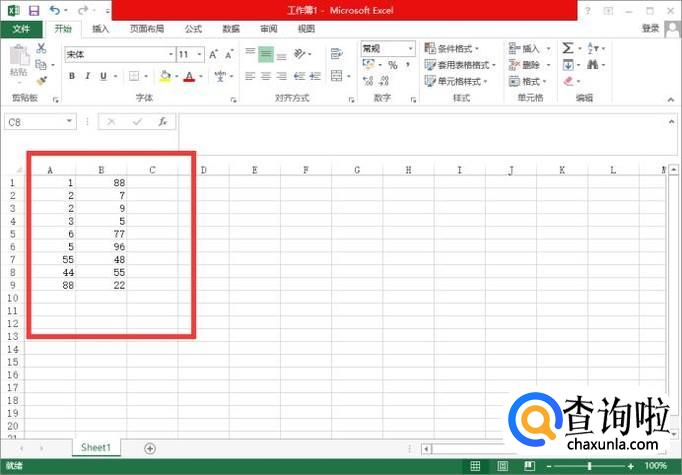Viewport: 682px width, 475px height.
Task: Toggle middle vertical alignment
Action: (266, 54)
